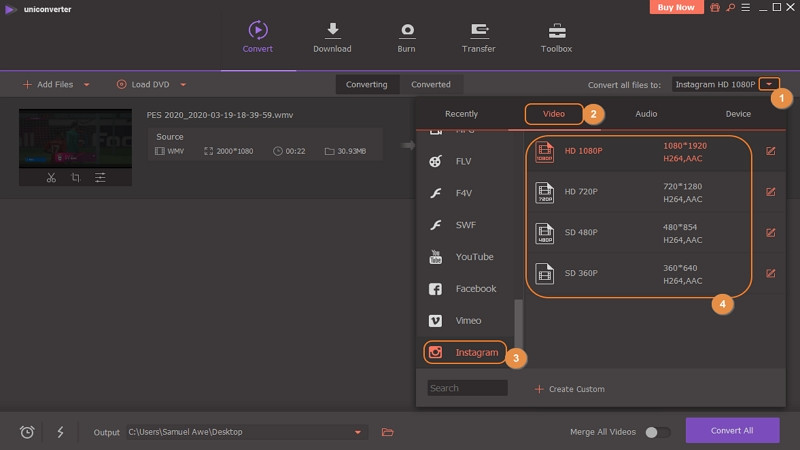Select HD 1080P preset
The width and height of the screenshot is (800, 450).
coord(643,152)
